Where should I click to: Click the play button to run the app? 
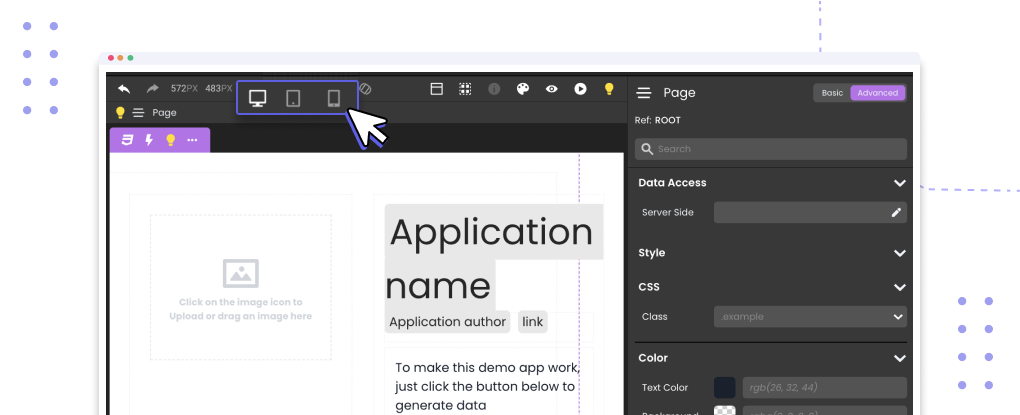pyautogui.click(x=580, y=89)
